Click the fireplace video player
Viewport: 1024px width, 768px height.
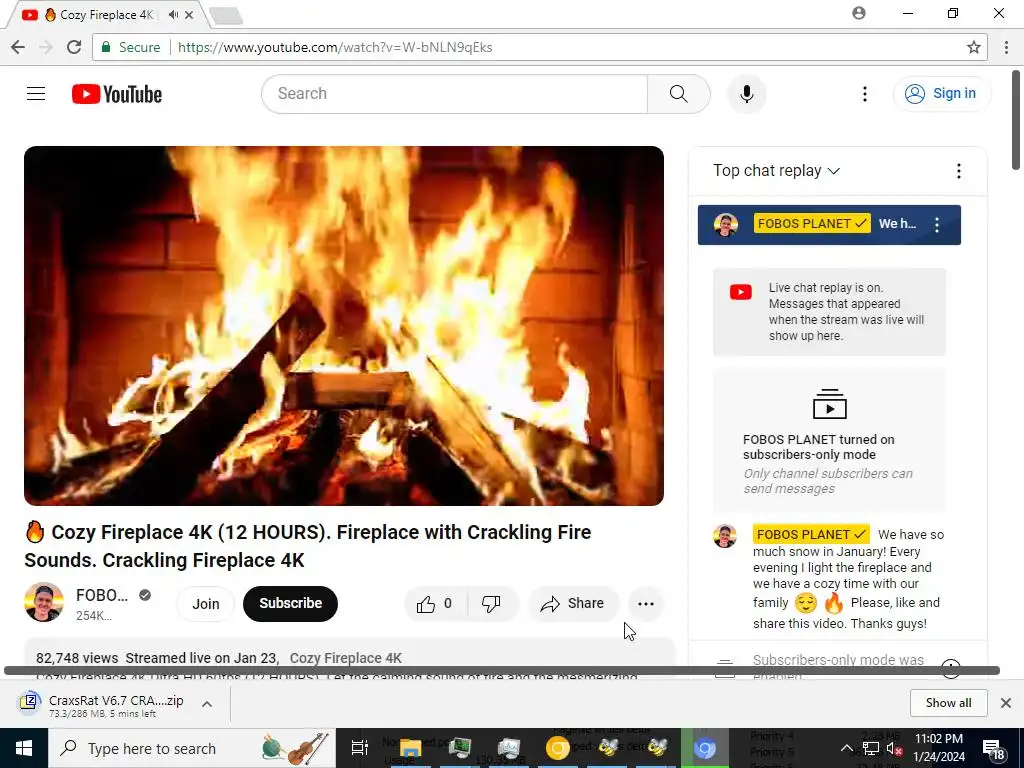coord(344,325)
